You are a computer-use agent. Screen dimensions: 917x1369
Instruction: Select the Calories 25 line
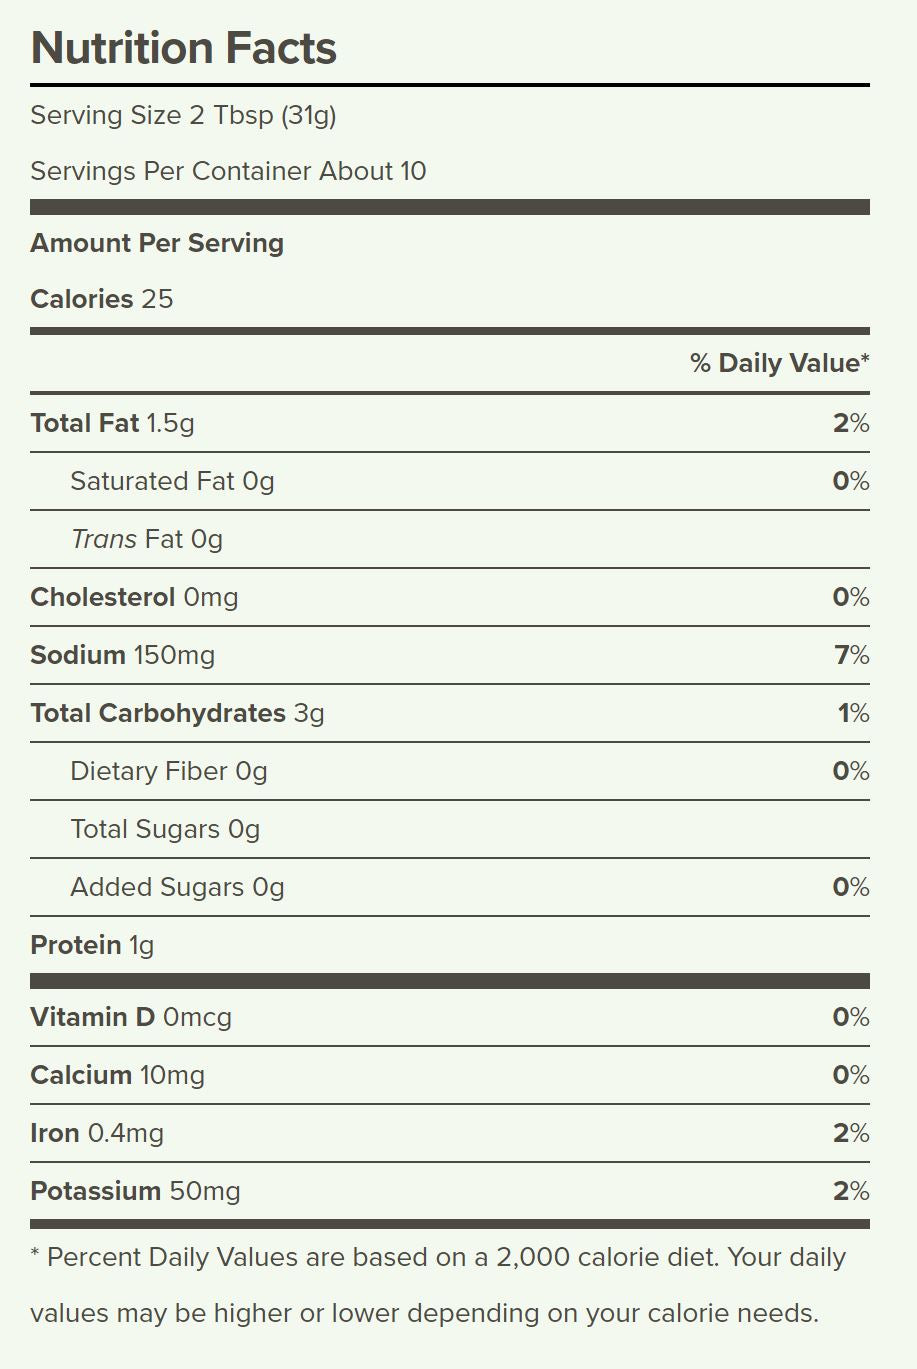coord(102,299)
